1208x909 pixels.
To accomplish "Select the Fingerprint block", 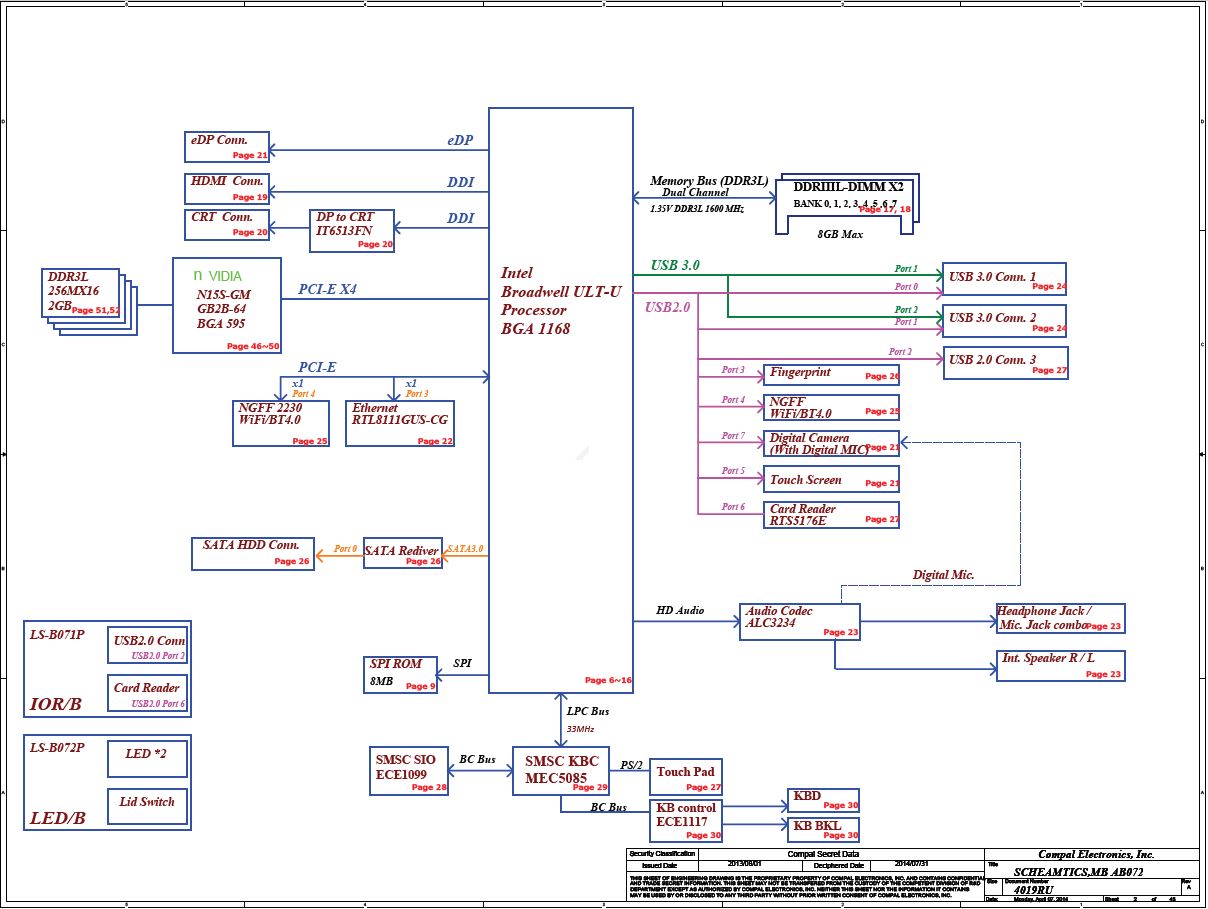I will tap(830, 374).
